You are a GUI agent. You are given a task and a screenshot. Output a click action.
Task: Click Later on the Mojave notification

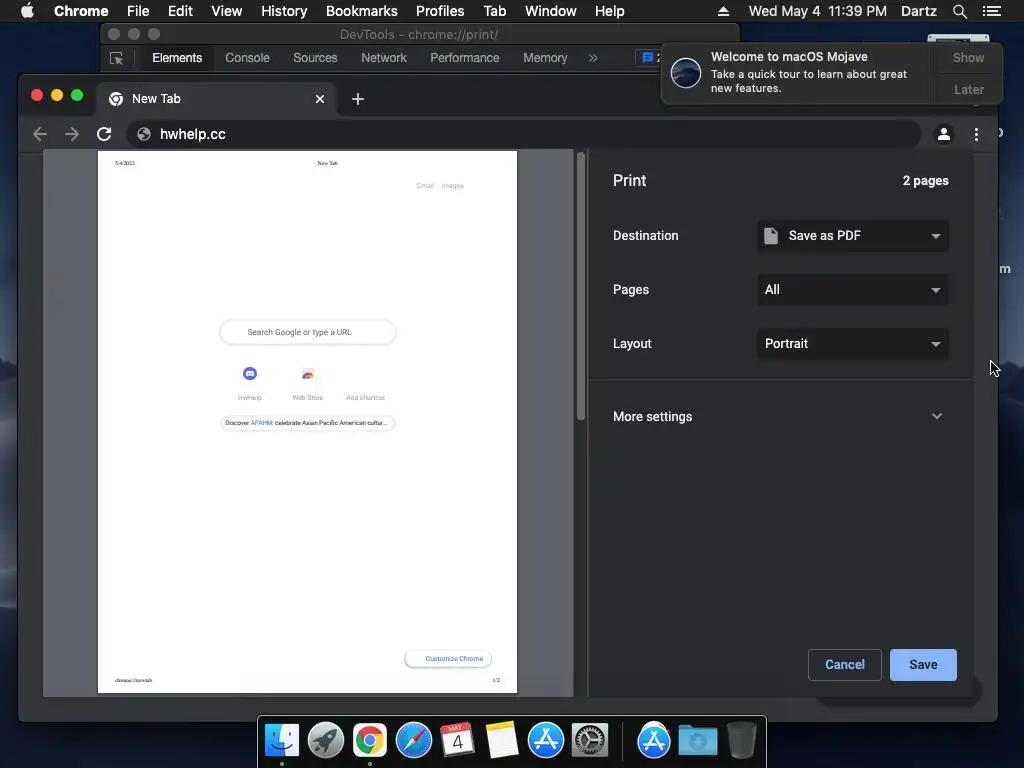pos(968,89)
